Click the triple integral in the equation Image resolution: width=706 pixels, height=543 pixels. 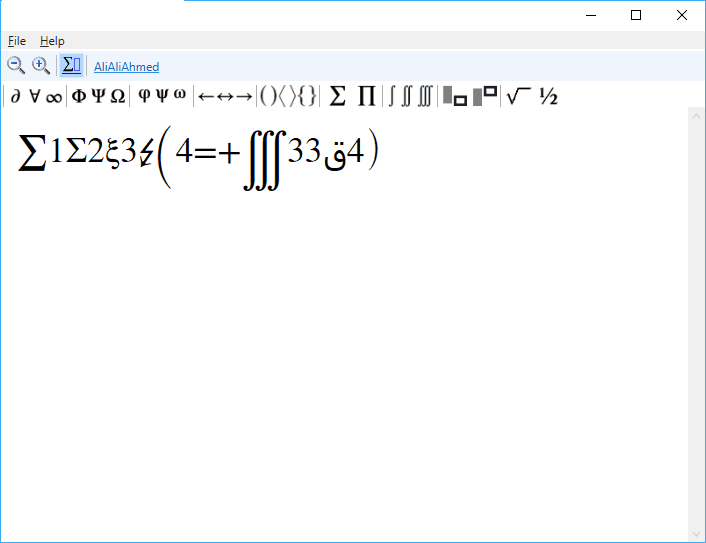point(265,160)
